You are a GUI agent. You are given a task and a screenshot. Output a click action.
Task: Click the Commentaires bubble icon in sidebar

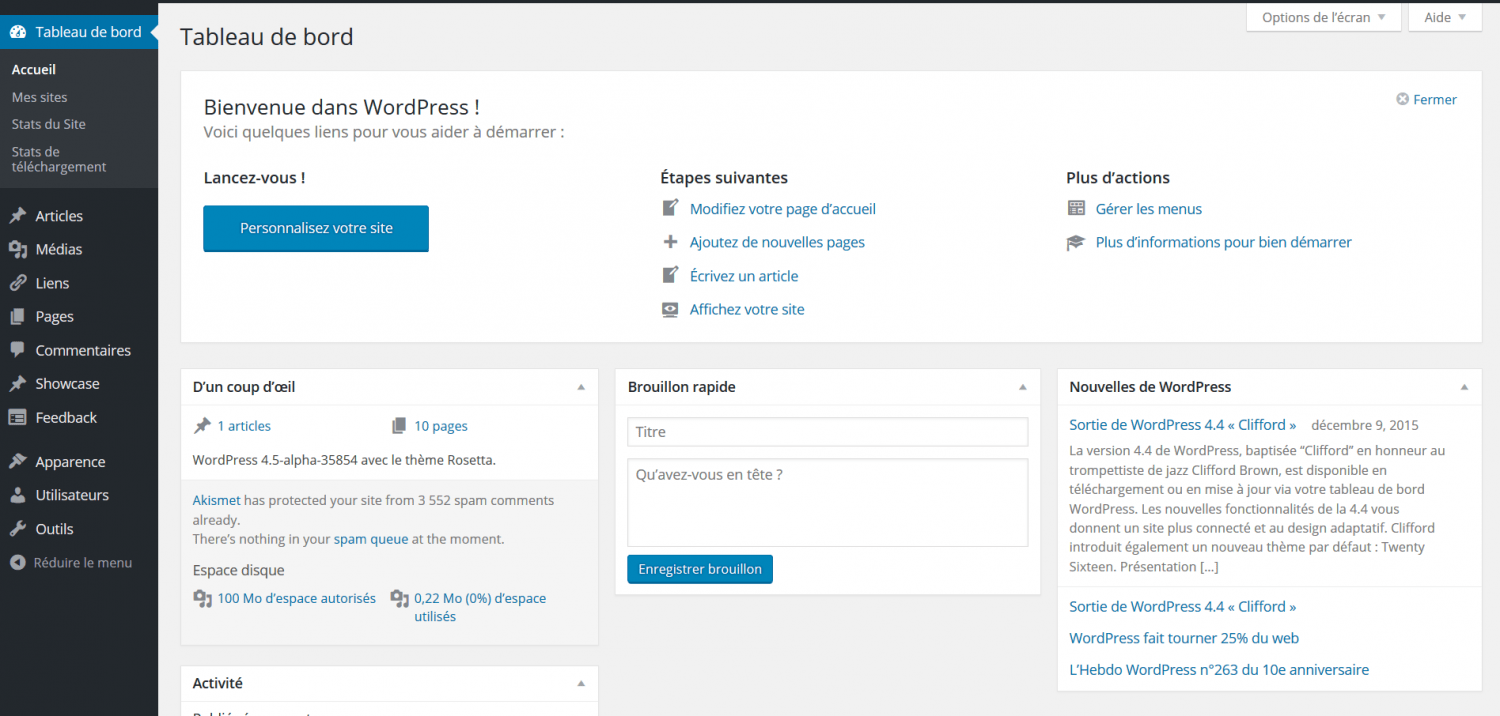[x=18, y=351]
